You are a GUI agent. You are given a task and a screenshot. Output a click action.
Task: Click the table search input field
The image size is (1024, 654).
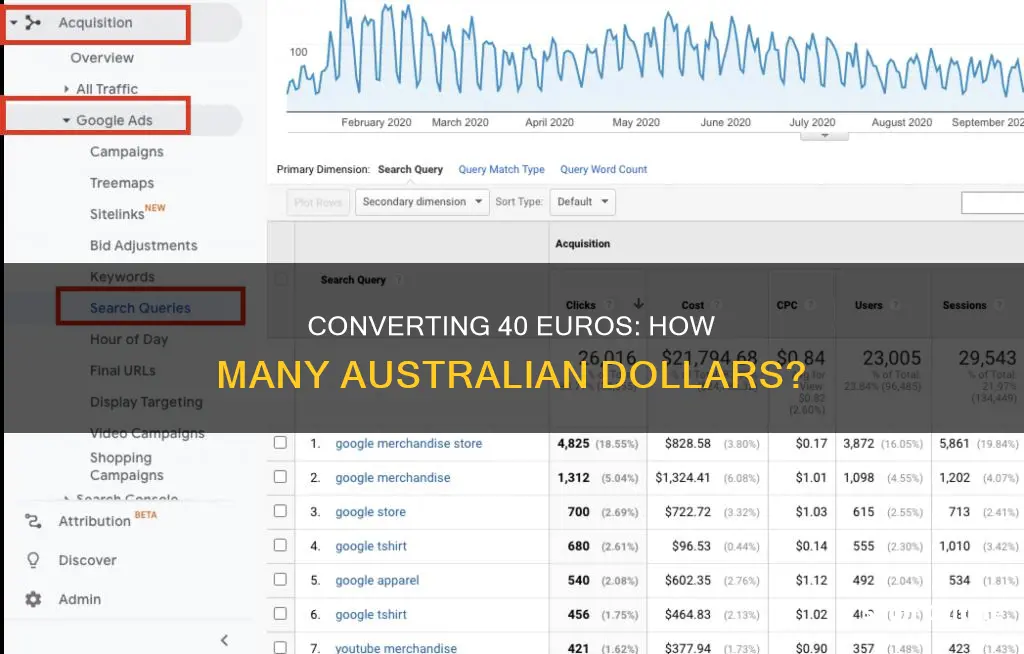[992, 203]
